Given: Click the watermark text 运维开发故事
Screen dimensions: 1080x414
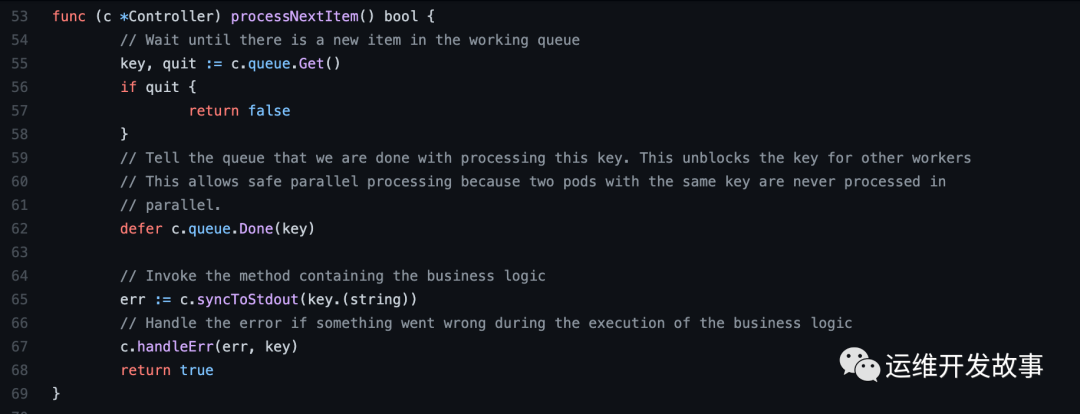Looking at the screenshot, I should (x=965, y=366).
